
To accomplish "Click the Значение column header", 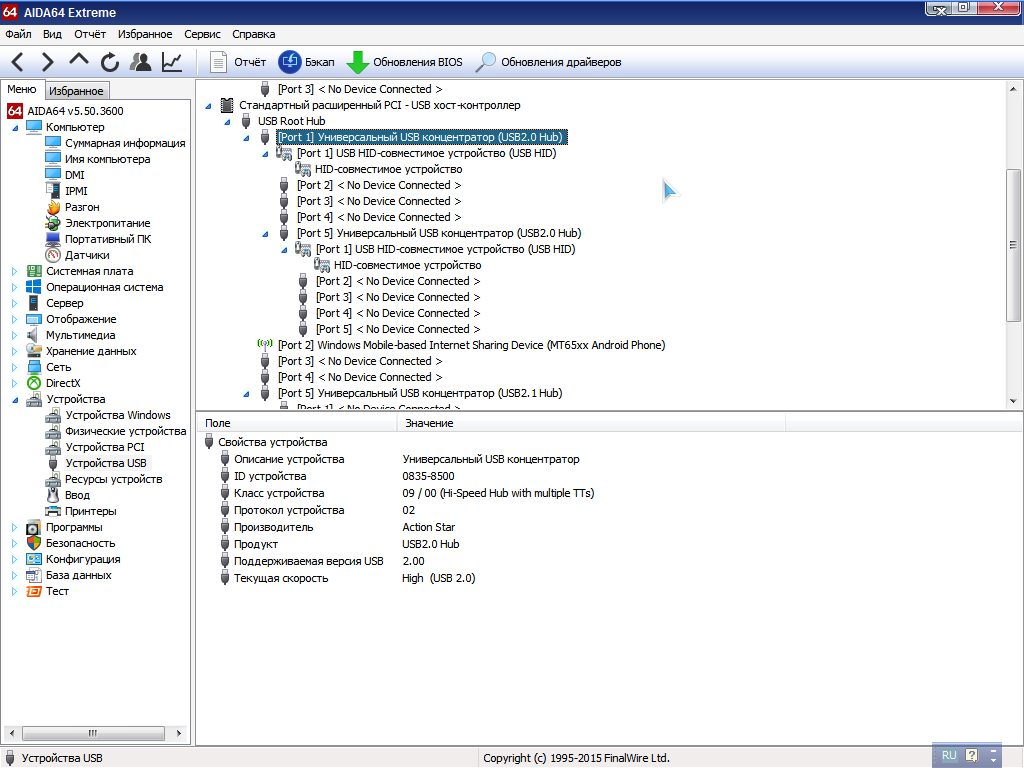I will (x=428, y=423).
